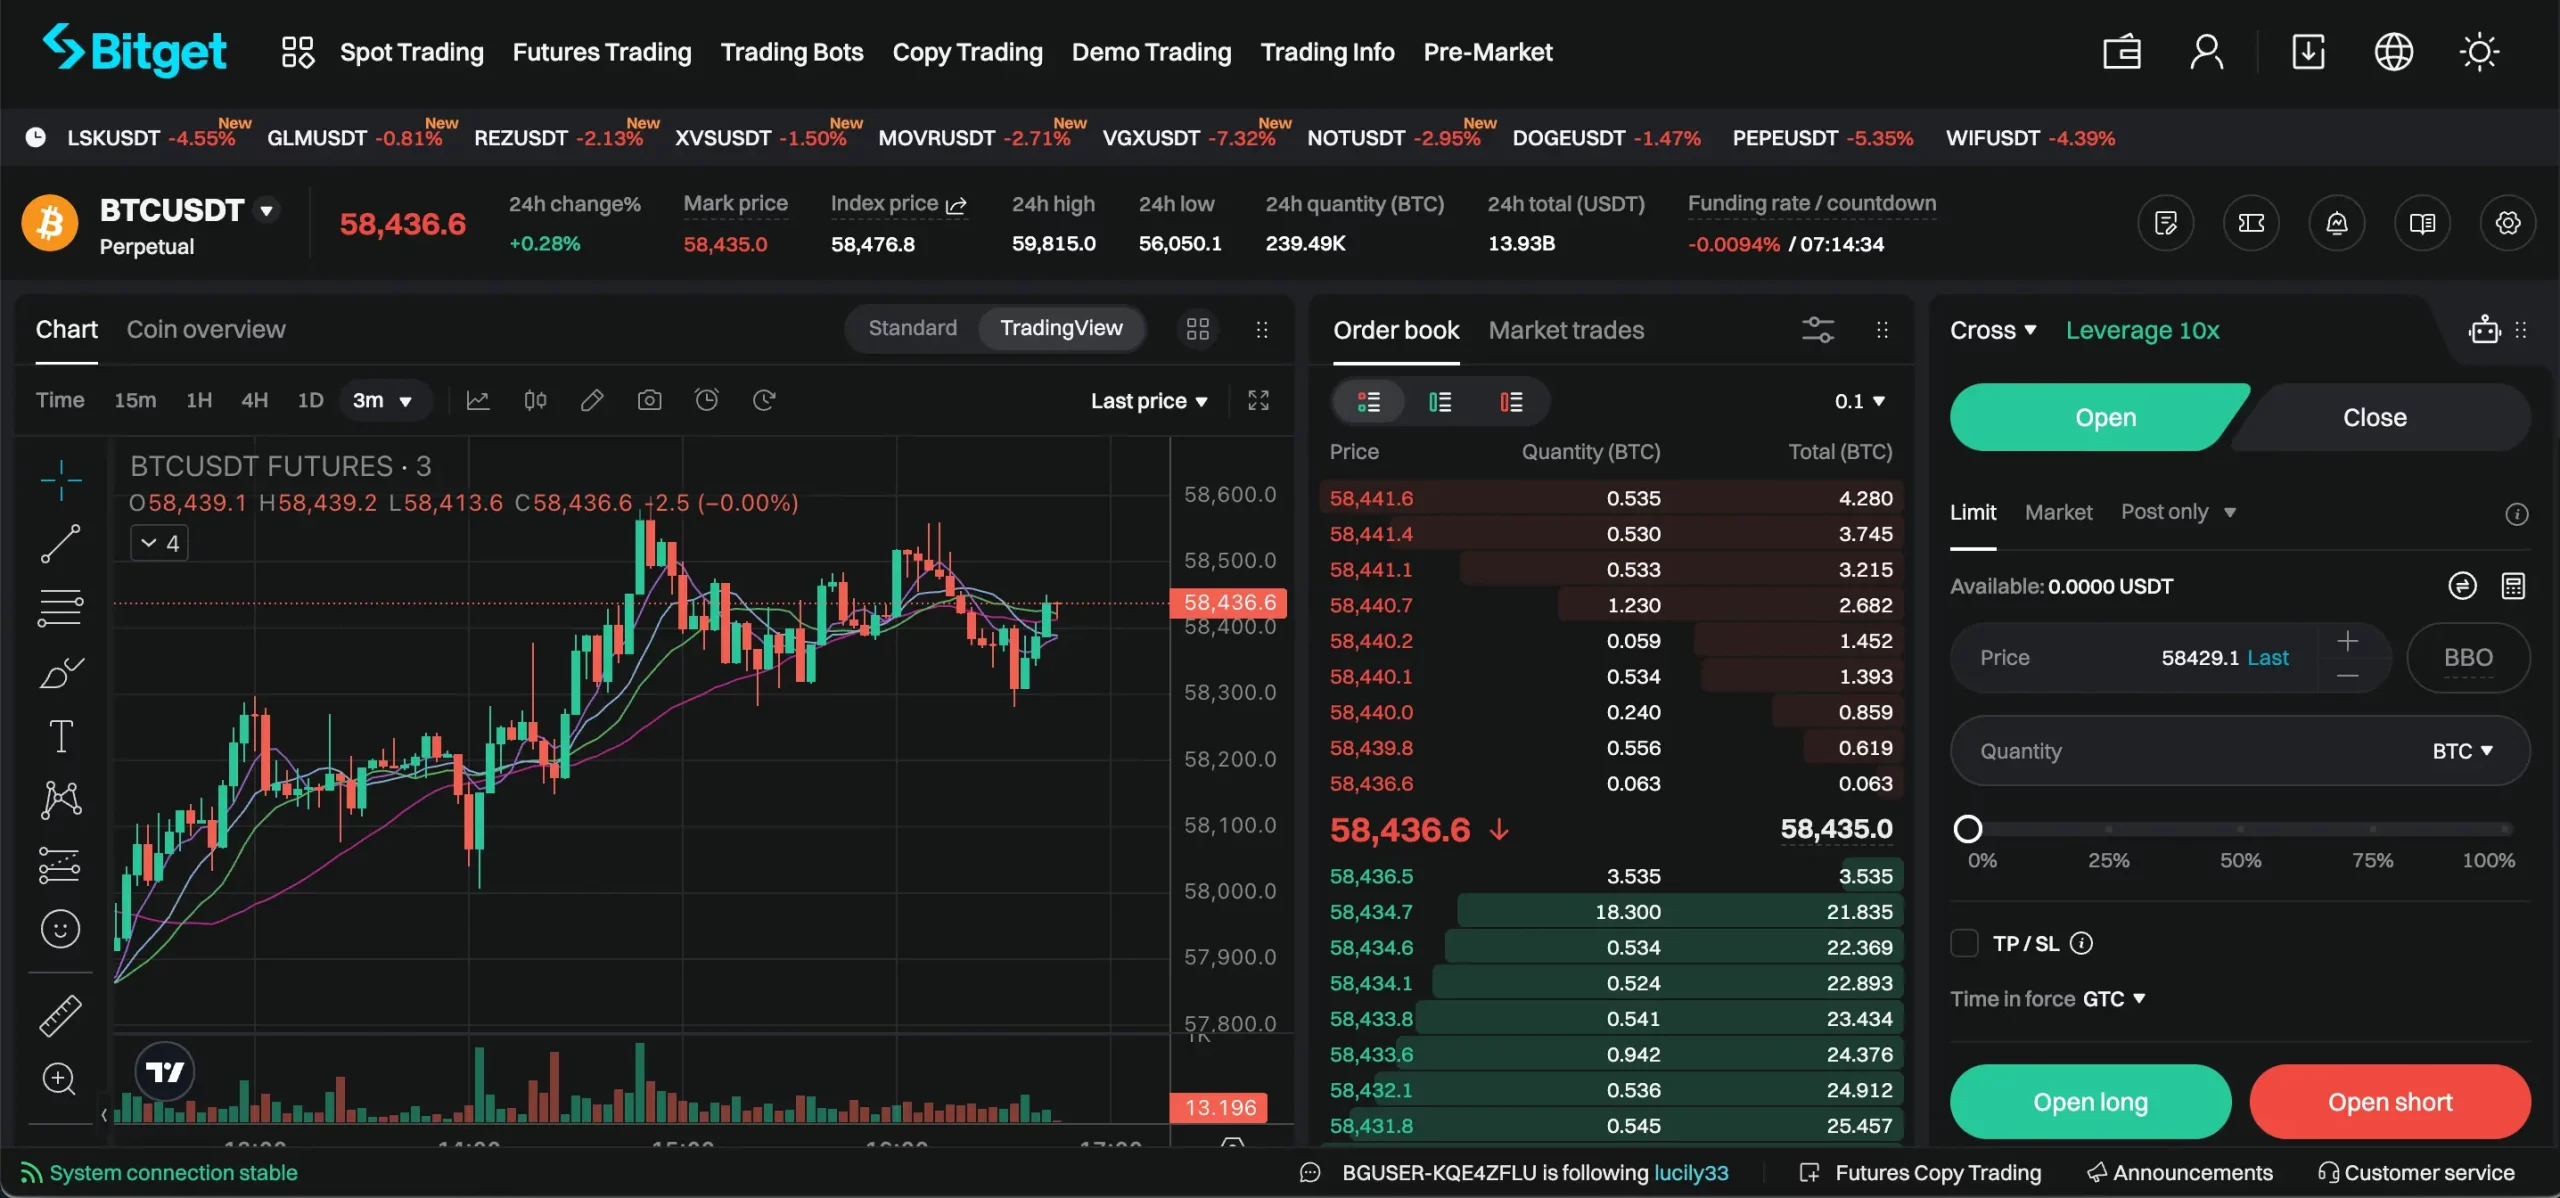This screenshot has height=1198, width=2560.
Task: Select the Close position toggle
Action: [x=2380, y=417]
